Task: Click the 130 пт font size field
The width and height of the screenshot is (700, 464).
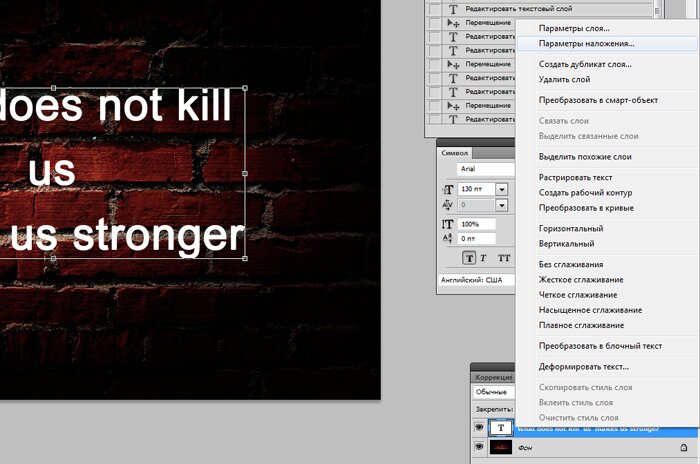Action: [x=476, y=189]
